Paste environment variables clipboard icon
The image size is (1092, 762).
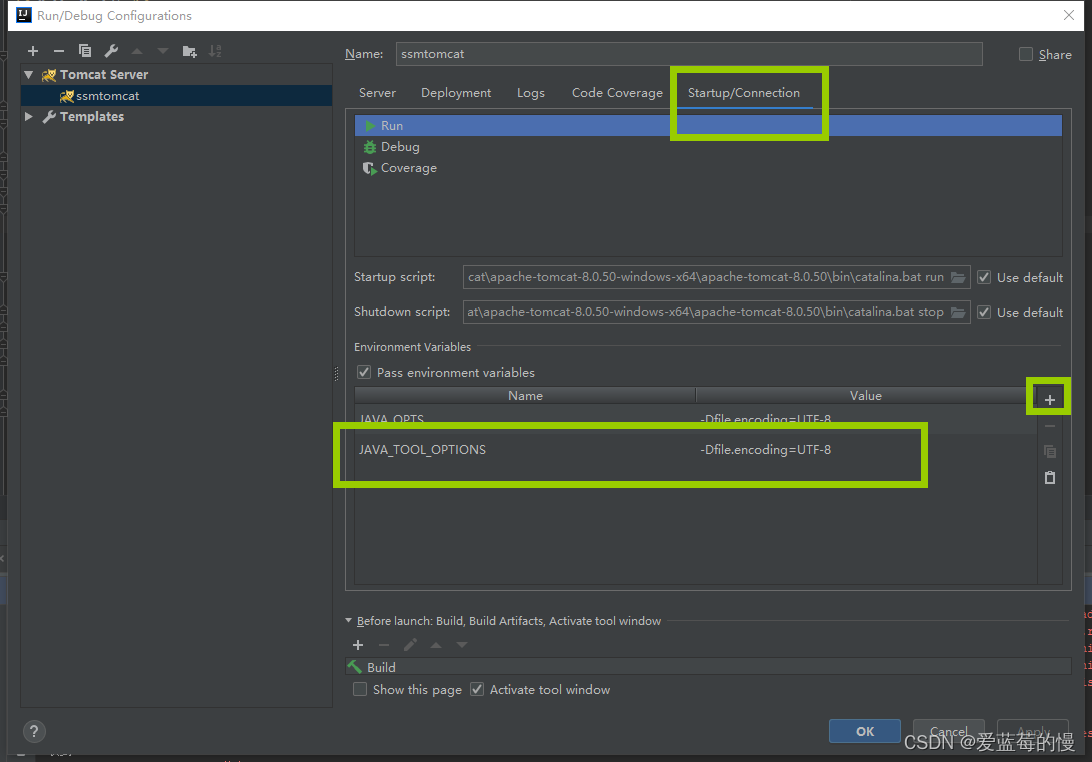coord(1050,478)
